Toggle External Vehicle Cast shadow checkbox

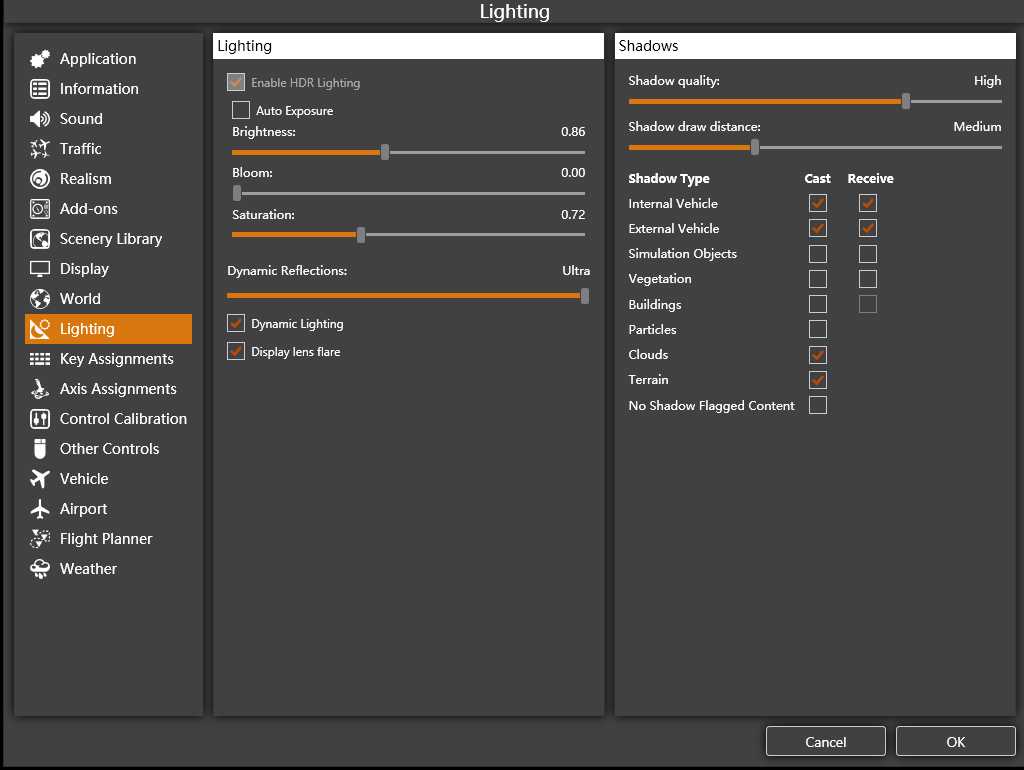818,229
